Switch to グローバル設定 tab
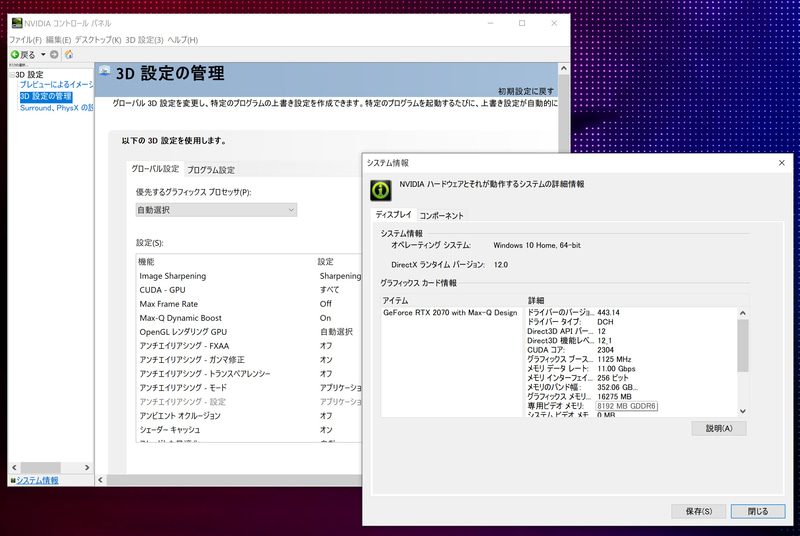 [155, 169]
